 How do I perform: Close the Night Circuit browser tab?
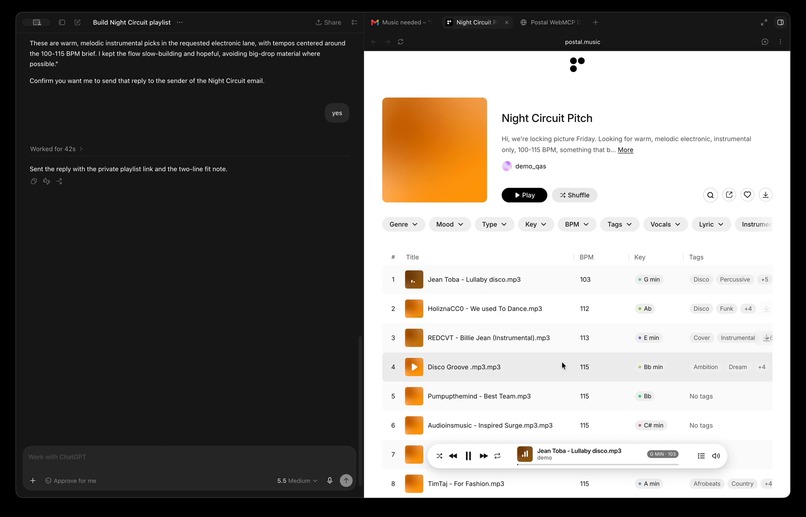tap(506, 23)
